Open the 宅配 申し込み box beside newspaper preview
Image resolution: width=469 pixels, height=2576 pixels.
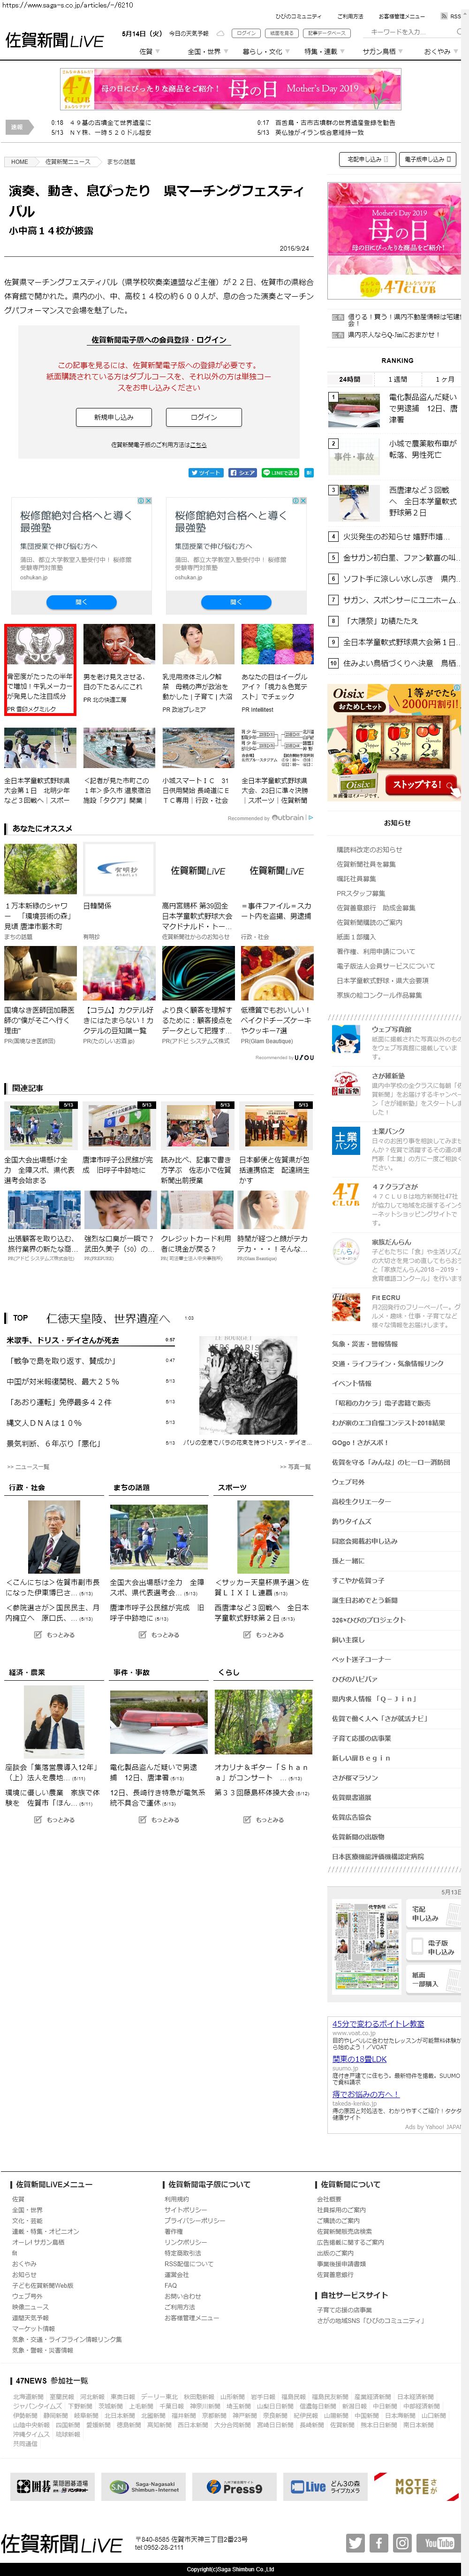click(x=433, y=1913)
